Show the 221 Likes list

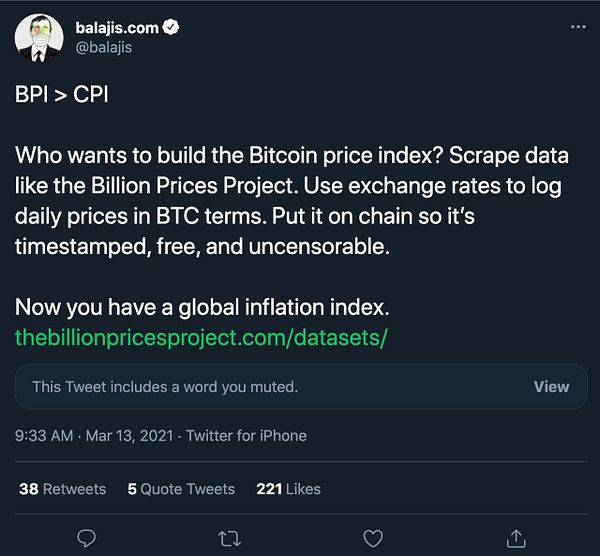(x=288, y=489)
